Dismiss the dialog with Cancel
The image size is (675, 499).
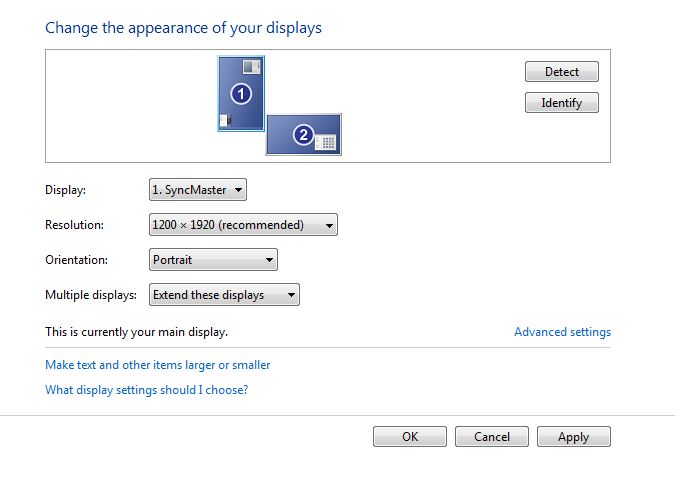[x=492, y=437]
